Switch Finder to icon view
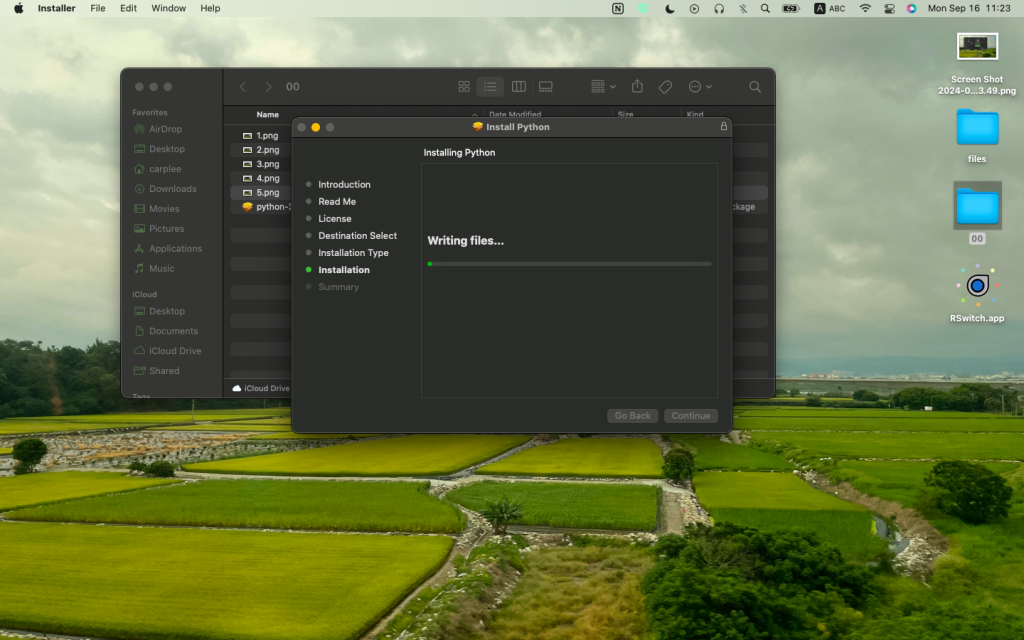This screenshot has height=640, width=1024. [x=464, y=87]
